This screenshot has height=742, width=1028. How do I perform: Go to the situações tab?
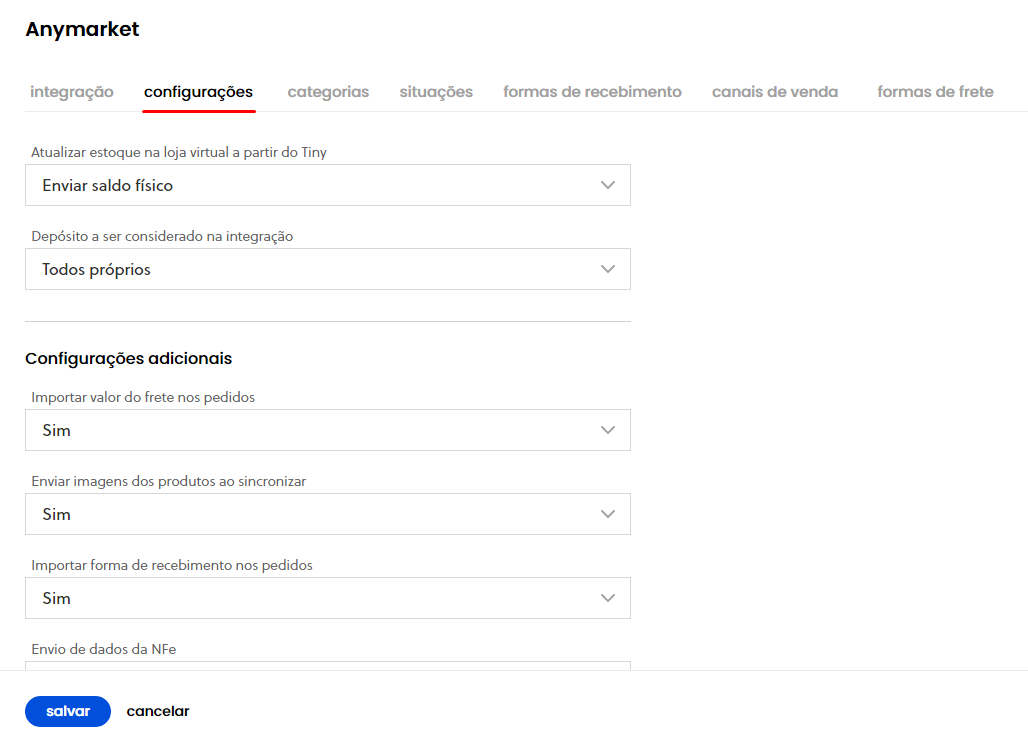[436, 92]
